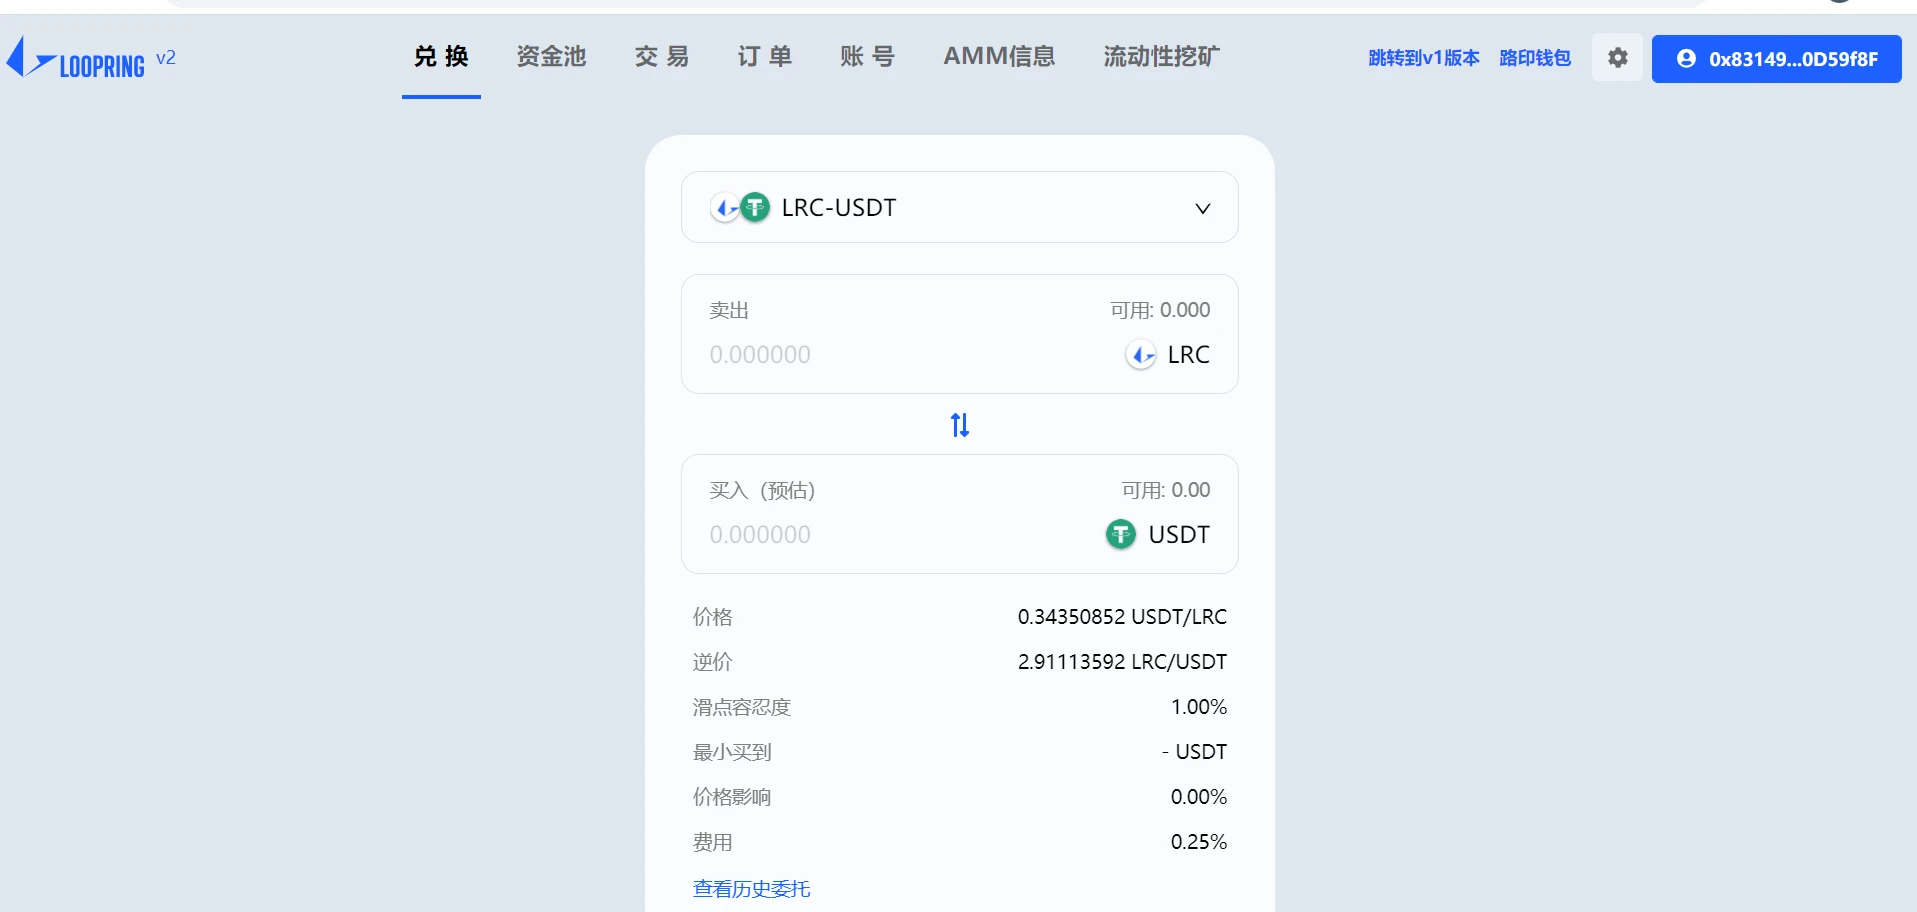This screenshot has width=1917, height=912.
Task: Swap sell and buy tokens arrows
Action: tap(960, 425)
